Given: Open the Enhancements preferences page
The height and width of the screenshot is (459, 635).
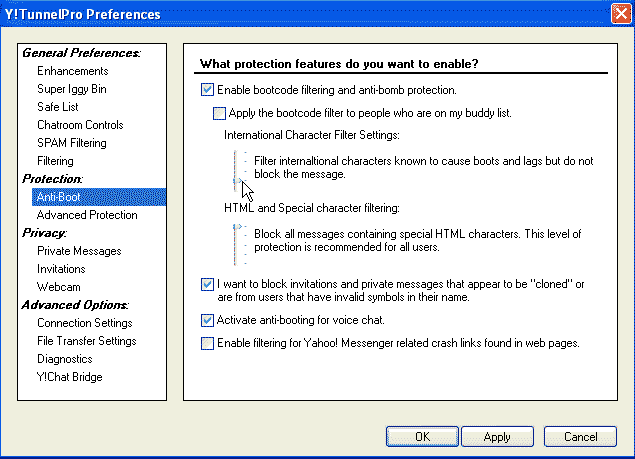Looking at the screenshot, I should [72, 71].
